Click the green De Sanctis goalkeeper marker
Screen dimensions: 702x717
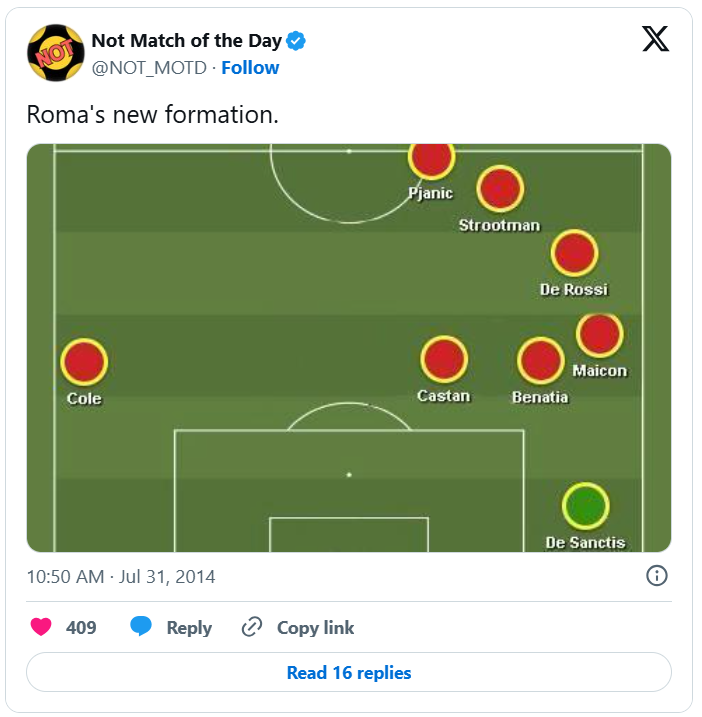click(585, 507)
